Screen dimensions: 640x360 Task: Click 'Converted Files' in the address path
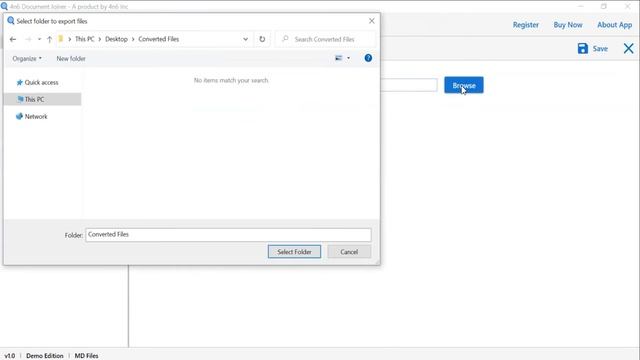(158, 39)
